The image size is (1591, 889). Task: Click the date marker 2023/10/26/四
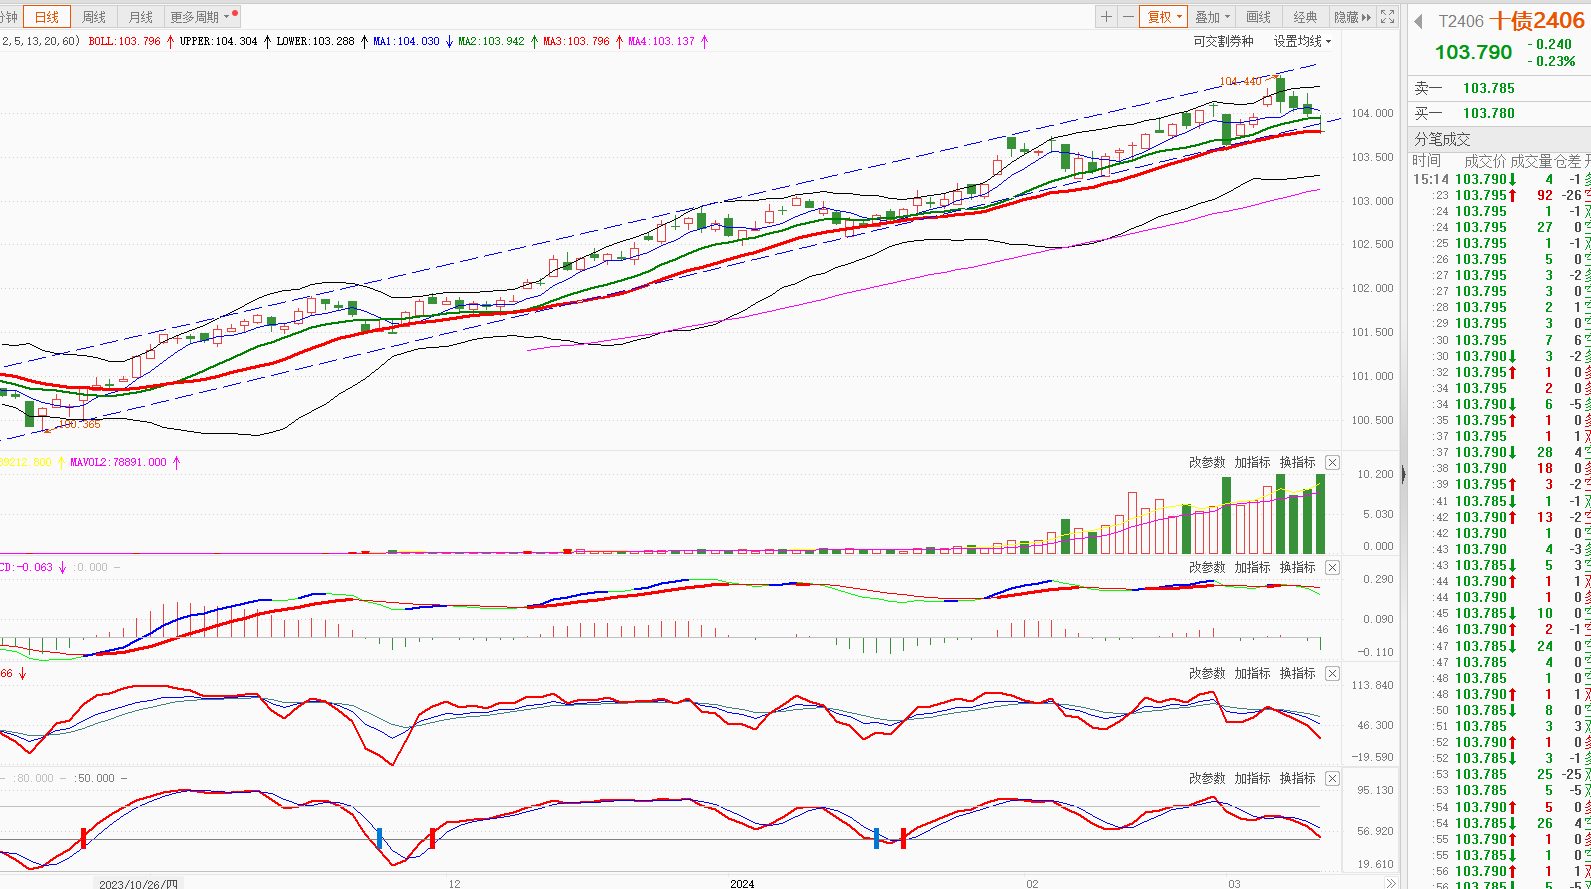point(138,883)
